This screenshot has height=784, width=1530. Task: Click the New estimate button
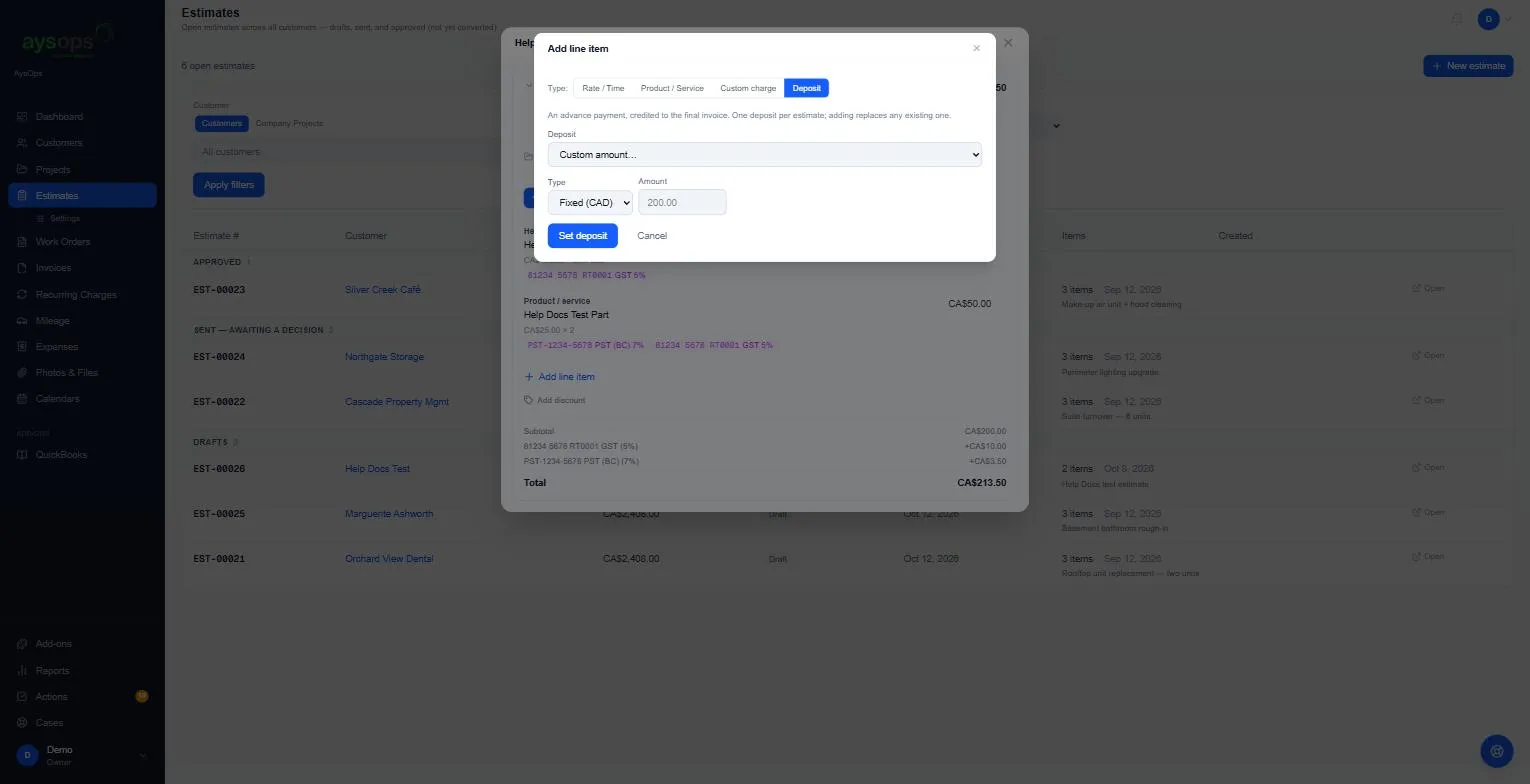(x=1468, y=66)
